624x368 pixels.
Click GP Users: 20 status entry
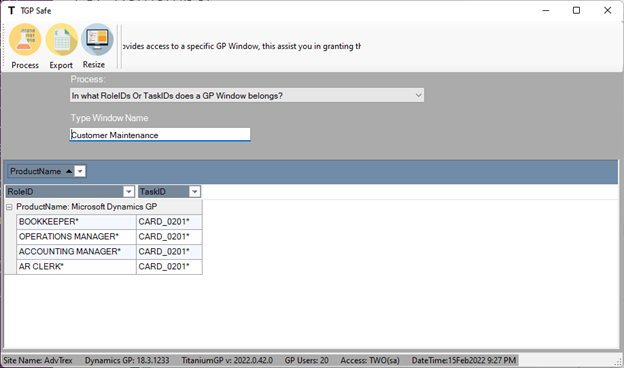tap(306, 360)
